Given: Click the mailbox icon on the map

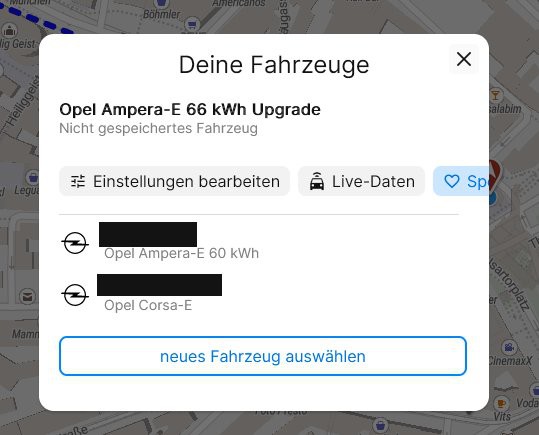Looking at the screenshot, I should (27, 296).
